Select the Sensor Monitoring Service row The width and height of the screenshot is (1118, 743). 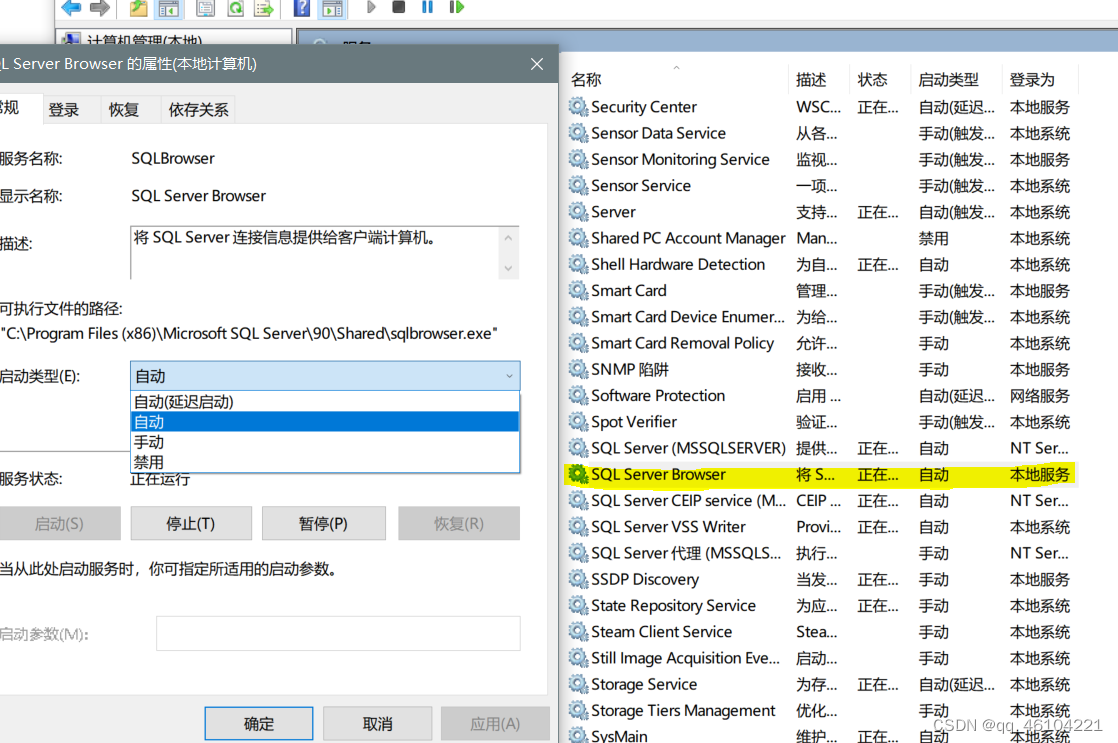[821, 160]
